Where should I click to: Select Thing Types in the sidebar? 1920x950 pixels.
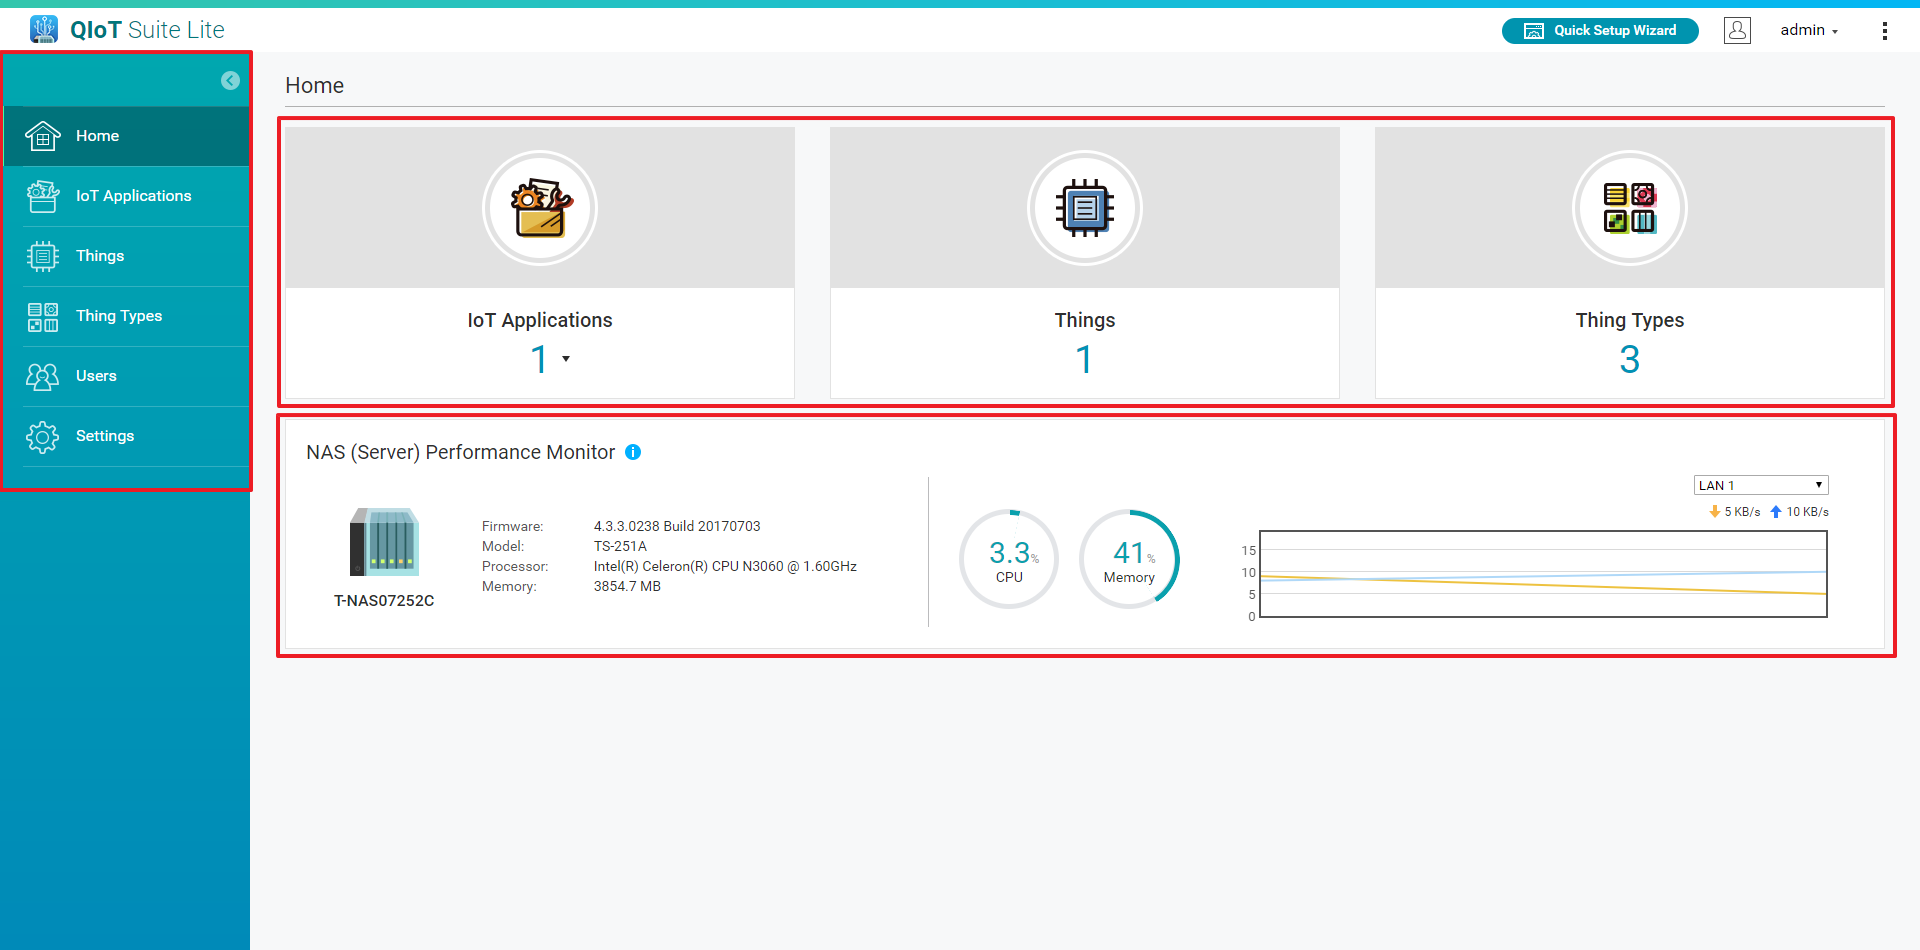[118, 316]
